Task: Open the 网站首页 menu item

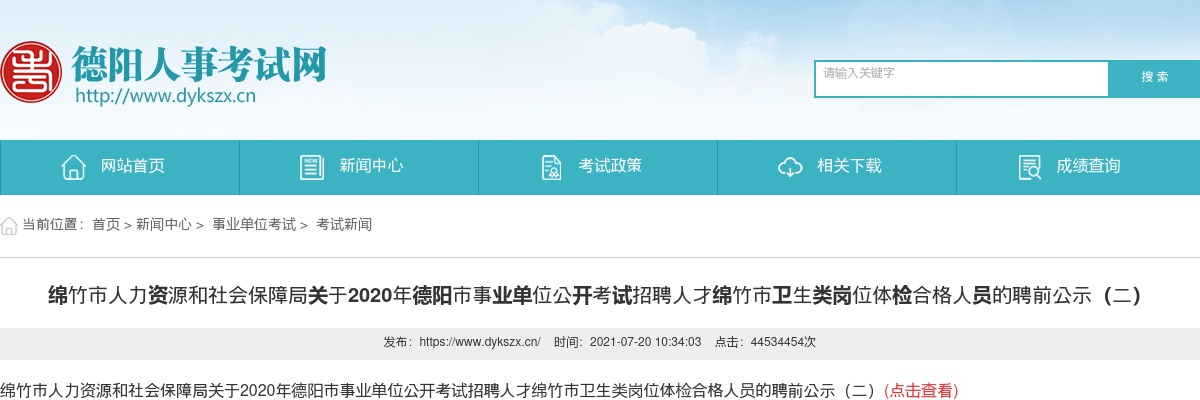Action: click(x=120, y=167)
